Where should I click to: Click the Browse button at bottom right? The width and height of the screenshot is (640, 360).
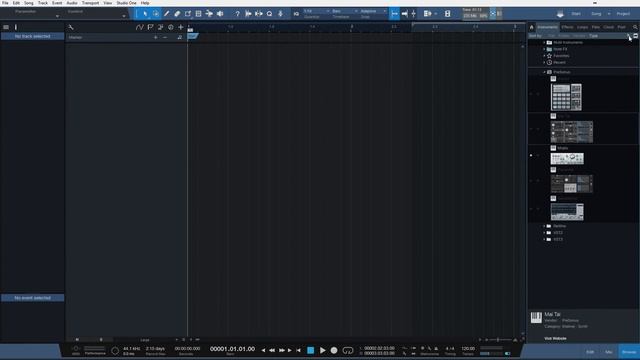tap(629, 352)
